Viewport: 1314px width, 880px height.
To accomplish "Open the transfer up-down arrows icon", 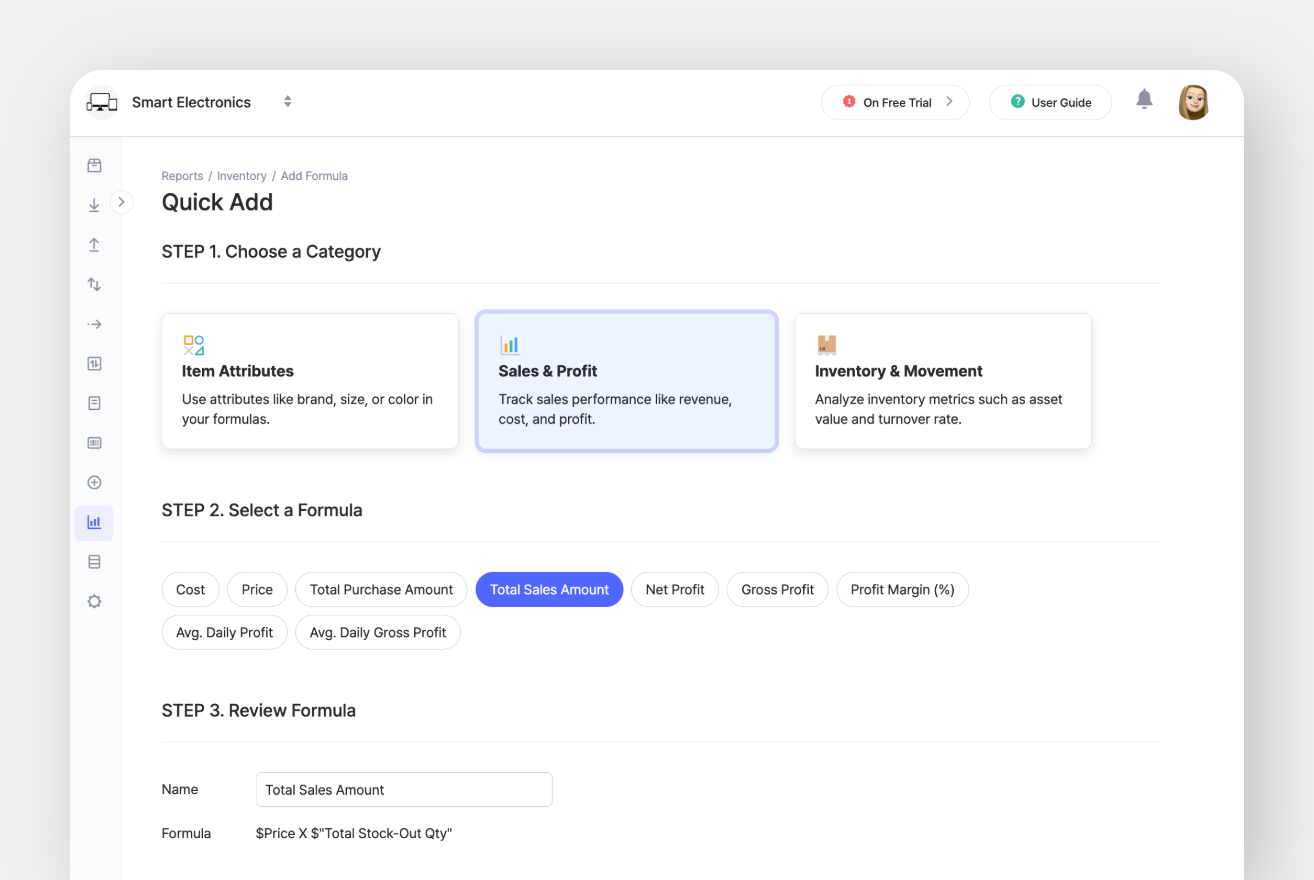I will click(x=94, y=284).
